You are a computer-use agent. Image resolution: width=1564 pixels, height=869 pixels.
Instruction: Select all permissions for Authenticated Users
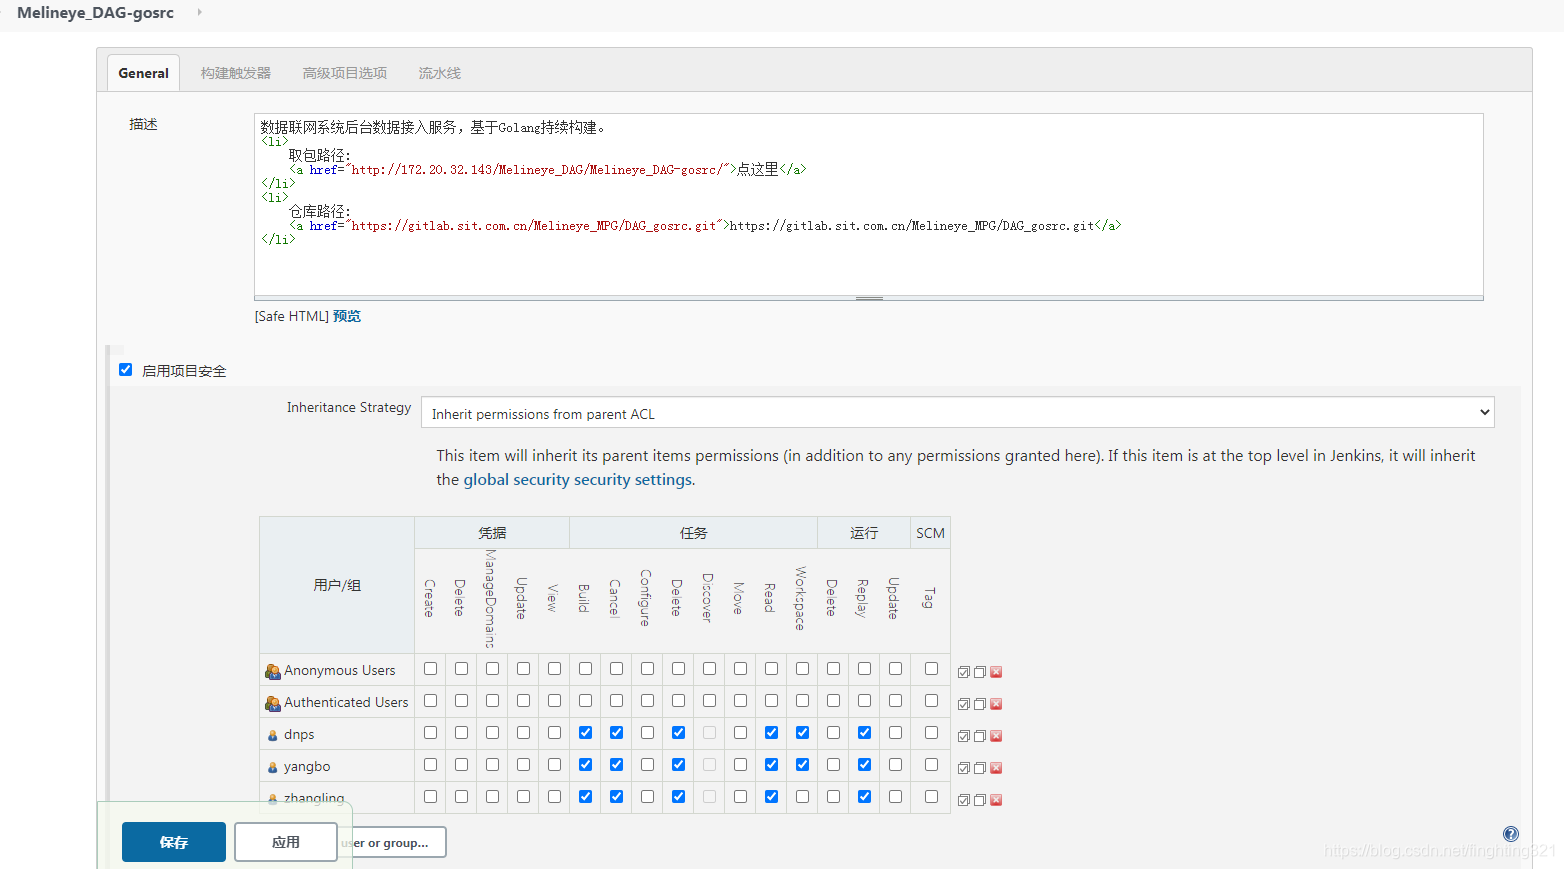[x=964, y=704]
